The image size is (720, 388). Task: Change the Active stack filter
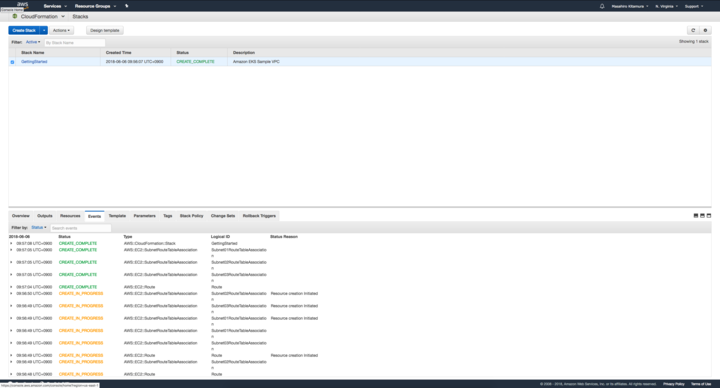(33, 42)
